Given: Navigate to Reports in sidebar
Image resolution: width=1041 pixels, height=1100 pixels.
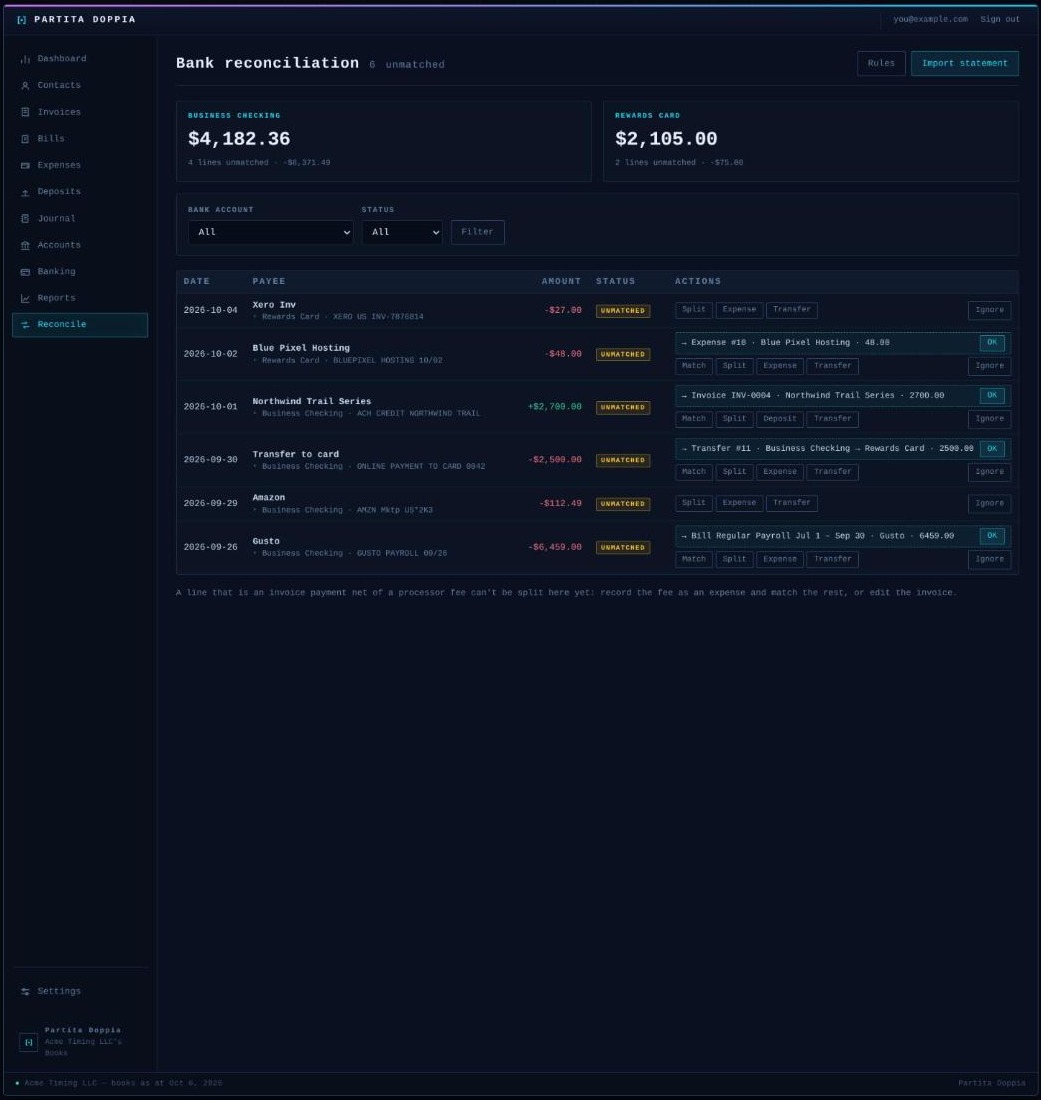Looking at the screenshot, I should pos(80,298).
